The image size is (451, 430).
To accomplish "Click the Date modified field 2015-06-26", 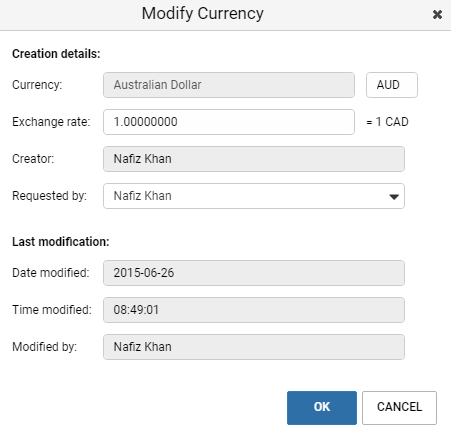I will 254,273.
